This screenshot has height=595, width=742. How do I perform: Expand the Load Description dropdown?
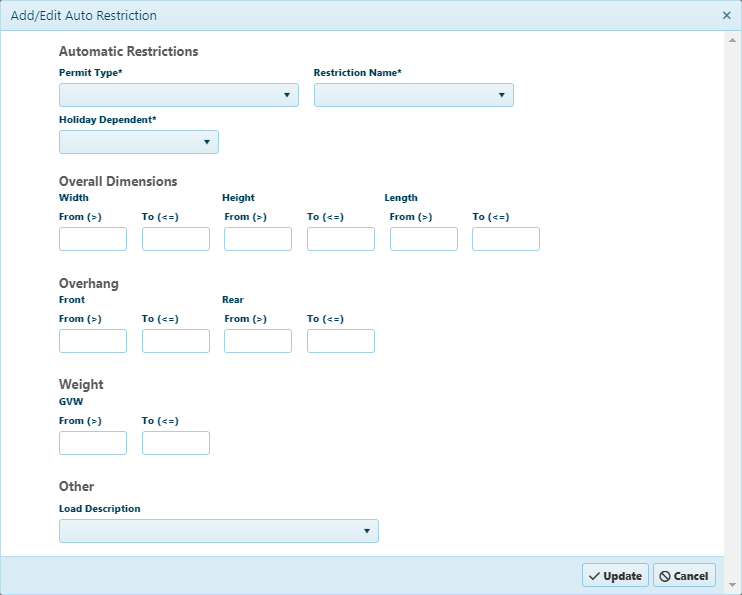click(x=219, y=531)
